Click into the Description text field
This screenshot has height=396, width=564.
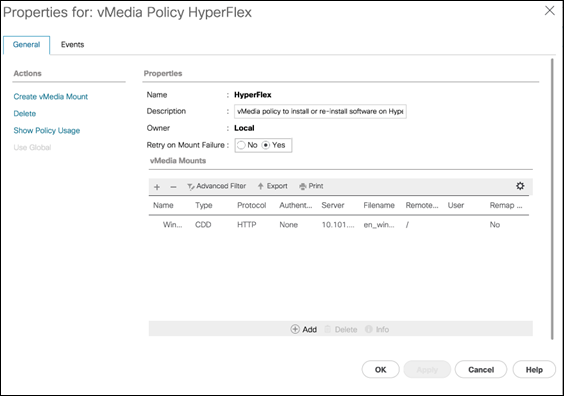click(x=320, y=111)
